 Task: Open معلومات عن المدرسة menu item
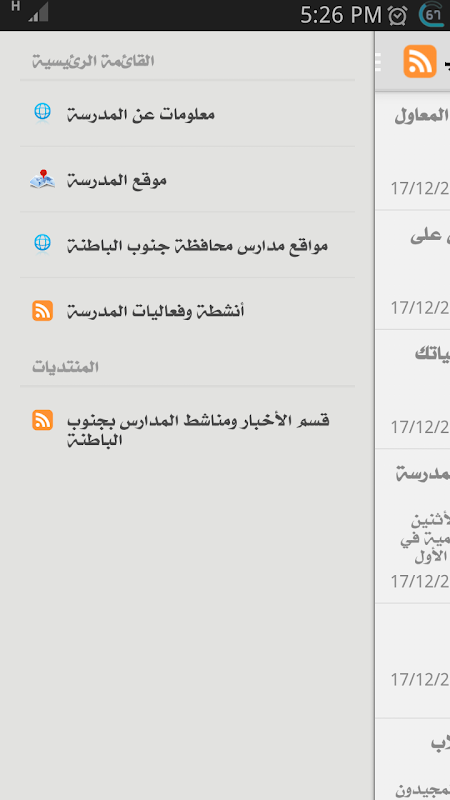[187, 114]
